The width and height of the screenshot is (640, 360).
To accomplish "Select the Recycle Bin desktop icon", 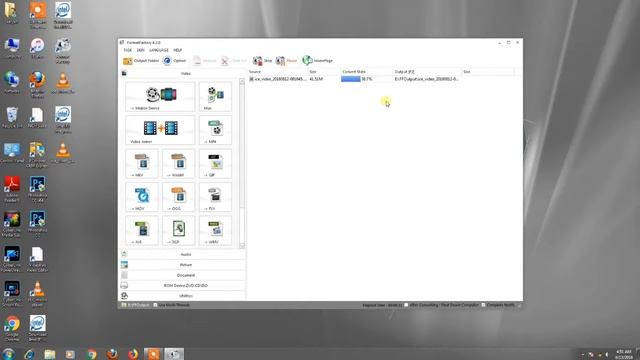I will pos(12,118).
